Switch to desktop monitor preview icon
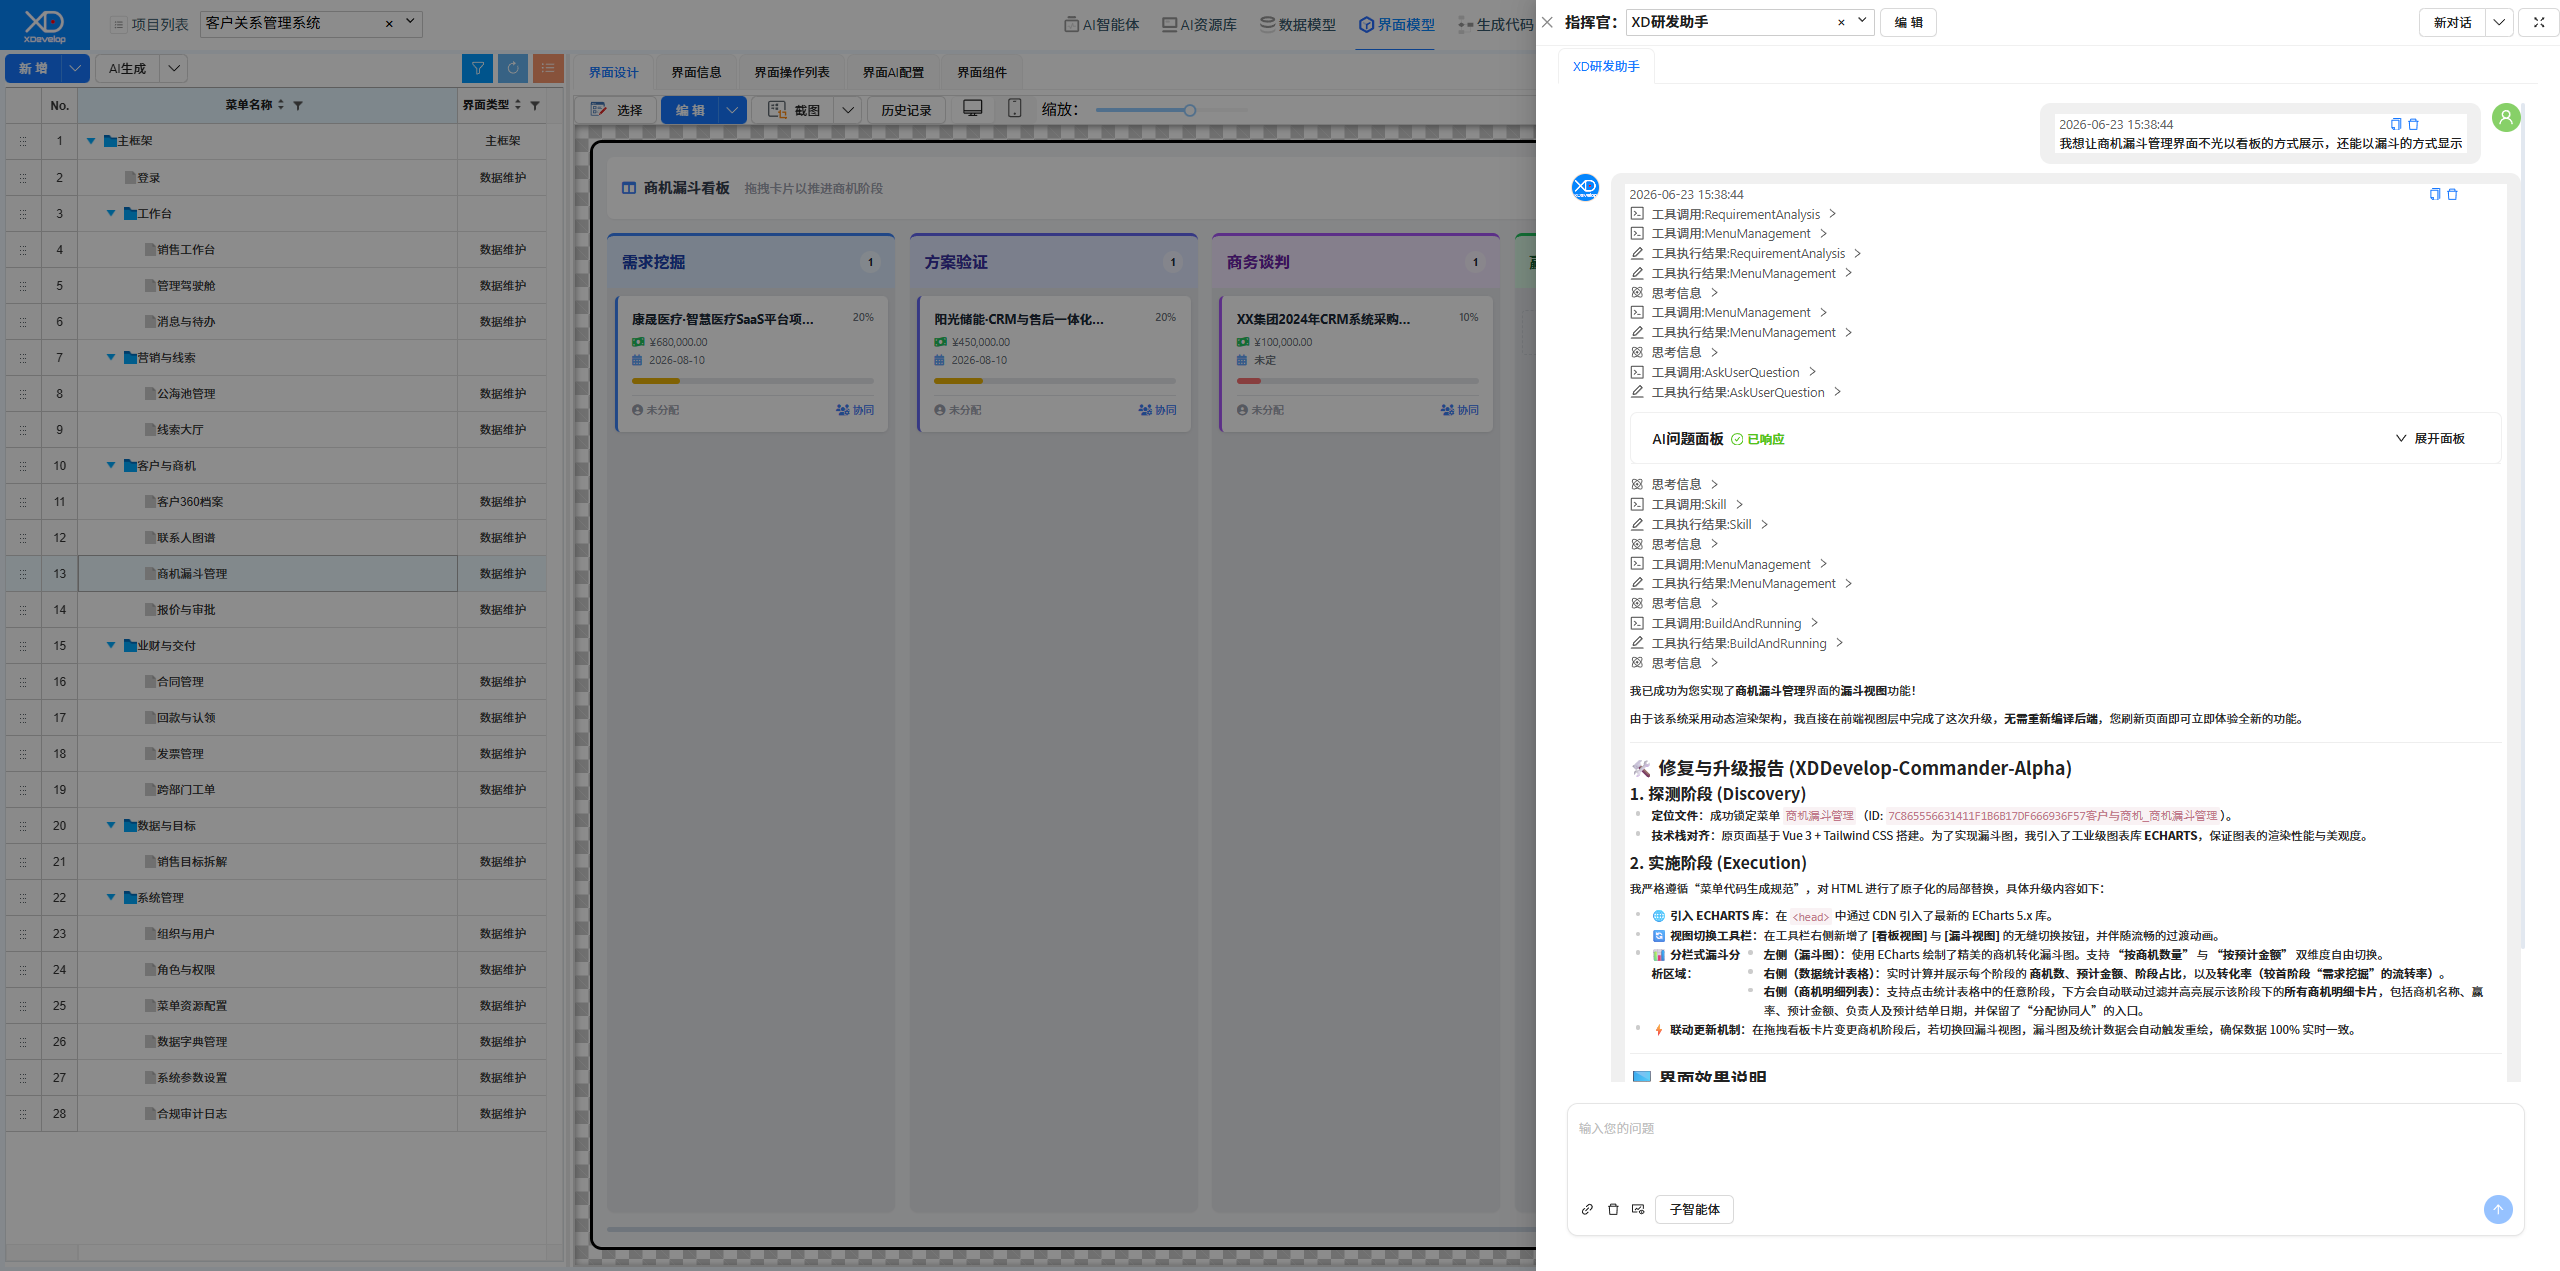The width and height of the screenshot is (2560, 1271). tap(972, 109)
